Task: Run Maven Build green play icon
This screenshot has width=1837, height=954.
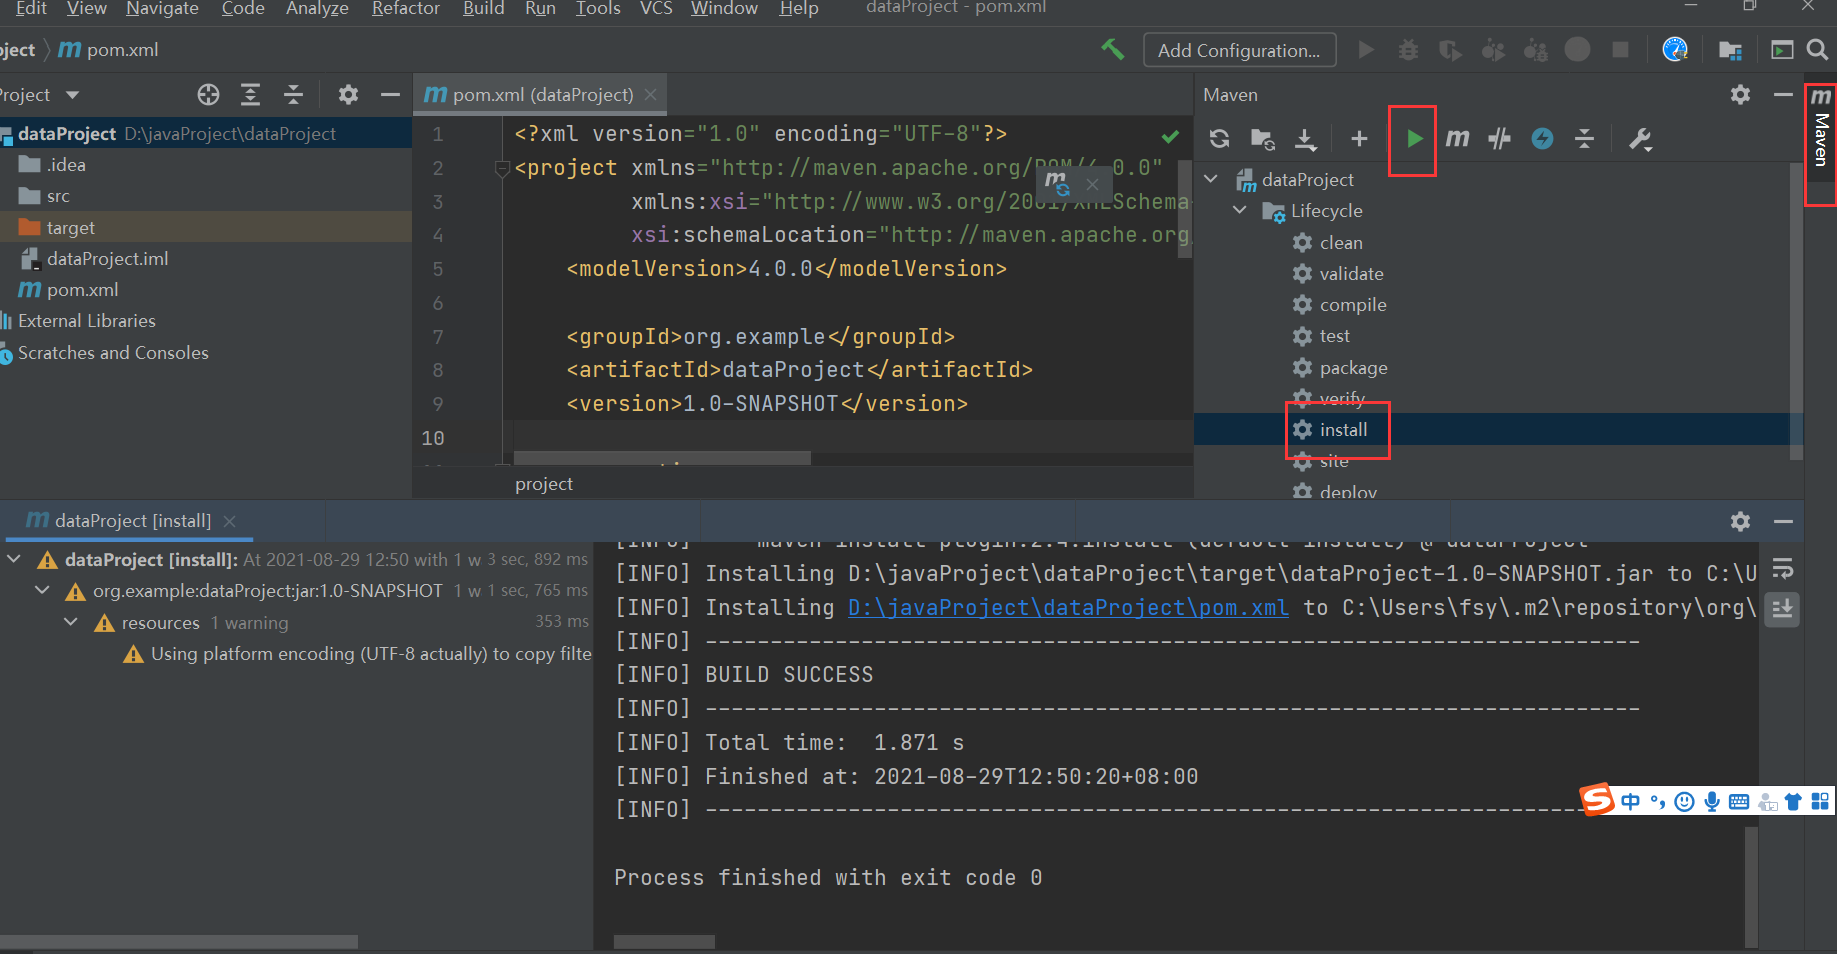Action: click(1414, 139)
